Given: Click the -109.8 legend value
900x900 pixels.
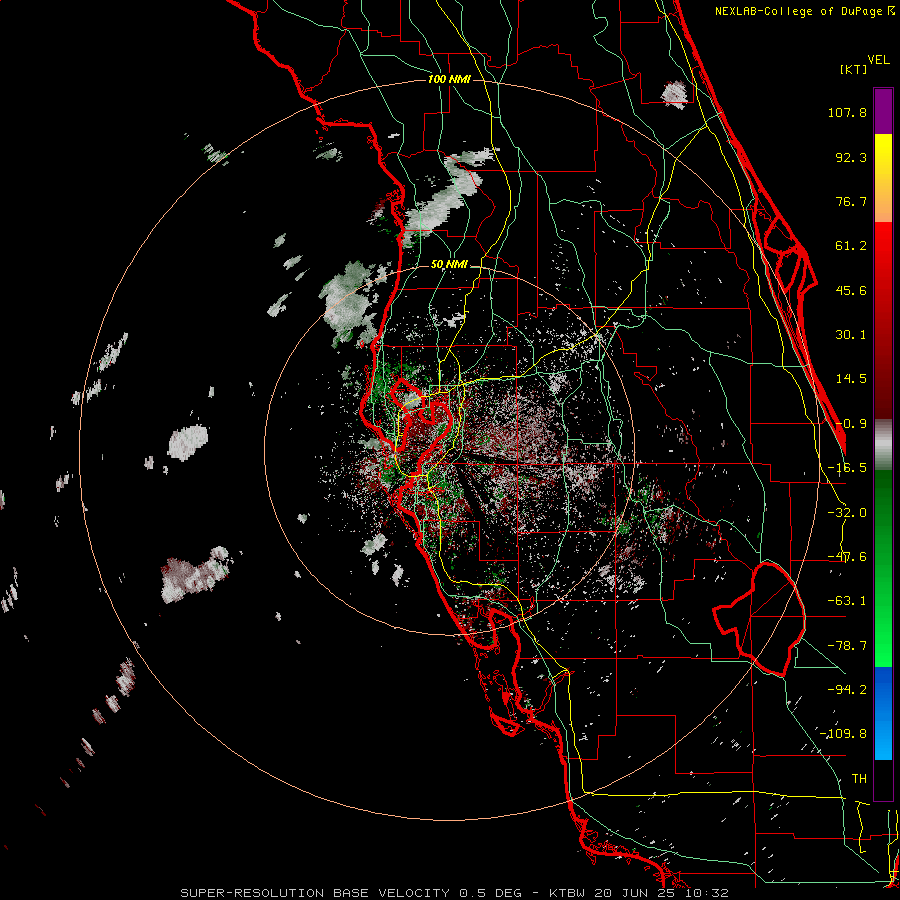Looking at the screenshot, I should tap(843, 734).
